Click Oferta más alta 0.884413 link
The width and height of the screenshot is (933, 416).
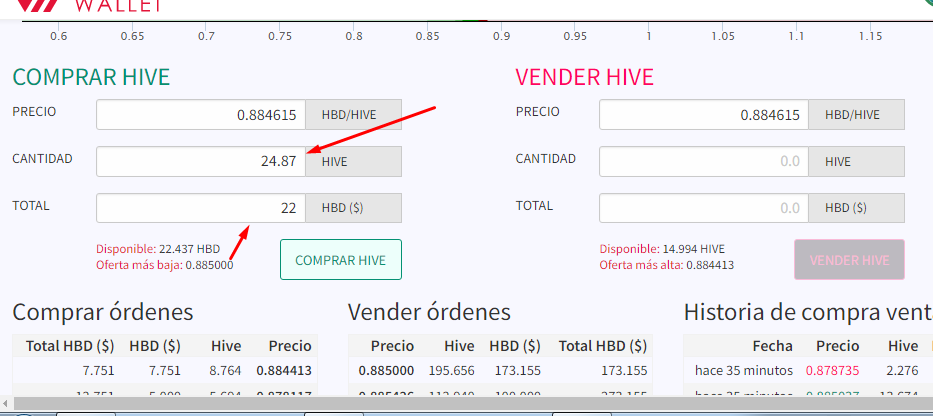666,265
